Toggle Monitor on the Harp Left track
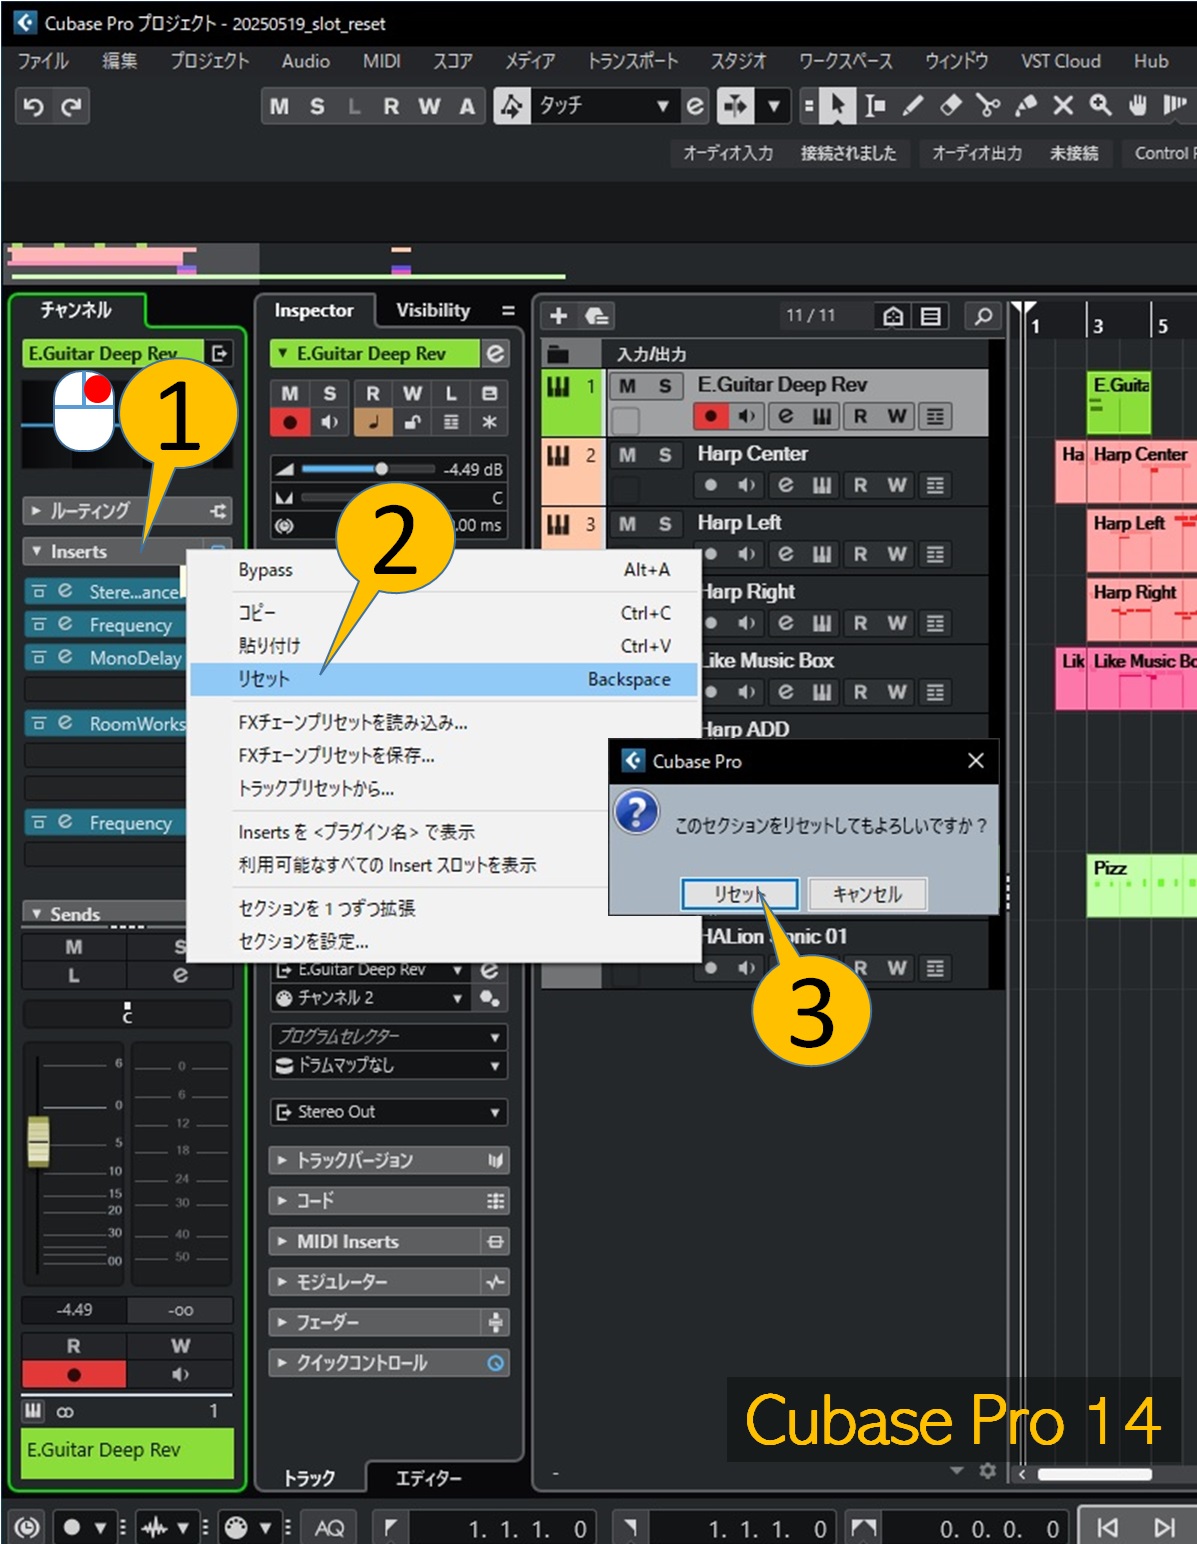This screenshot has height=1544, width=1197. click(746, 554)
